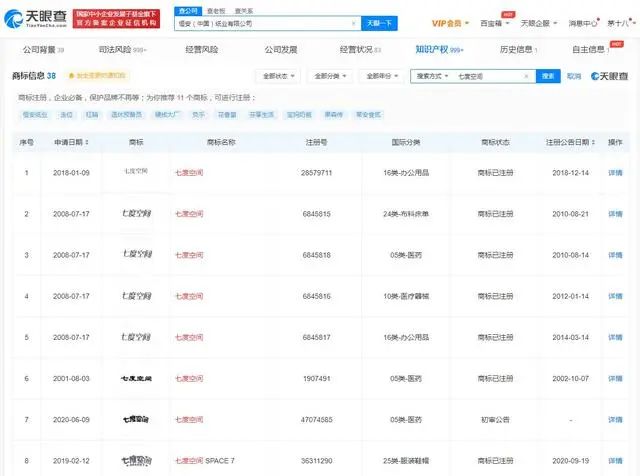Open the 全部年份 year filter dropdown
Image resolution: width=640 pixels, height=476 pixels.
(380, 76)
